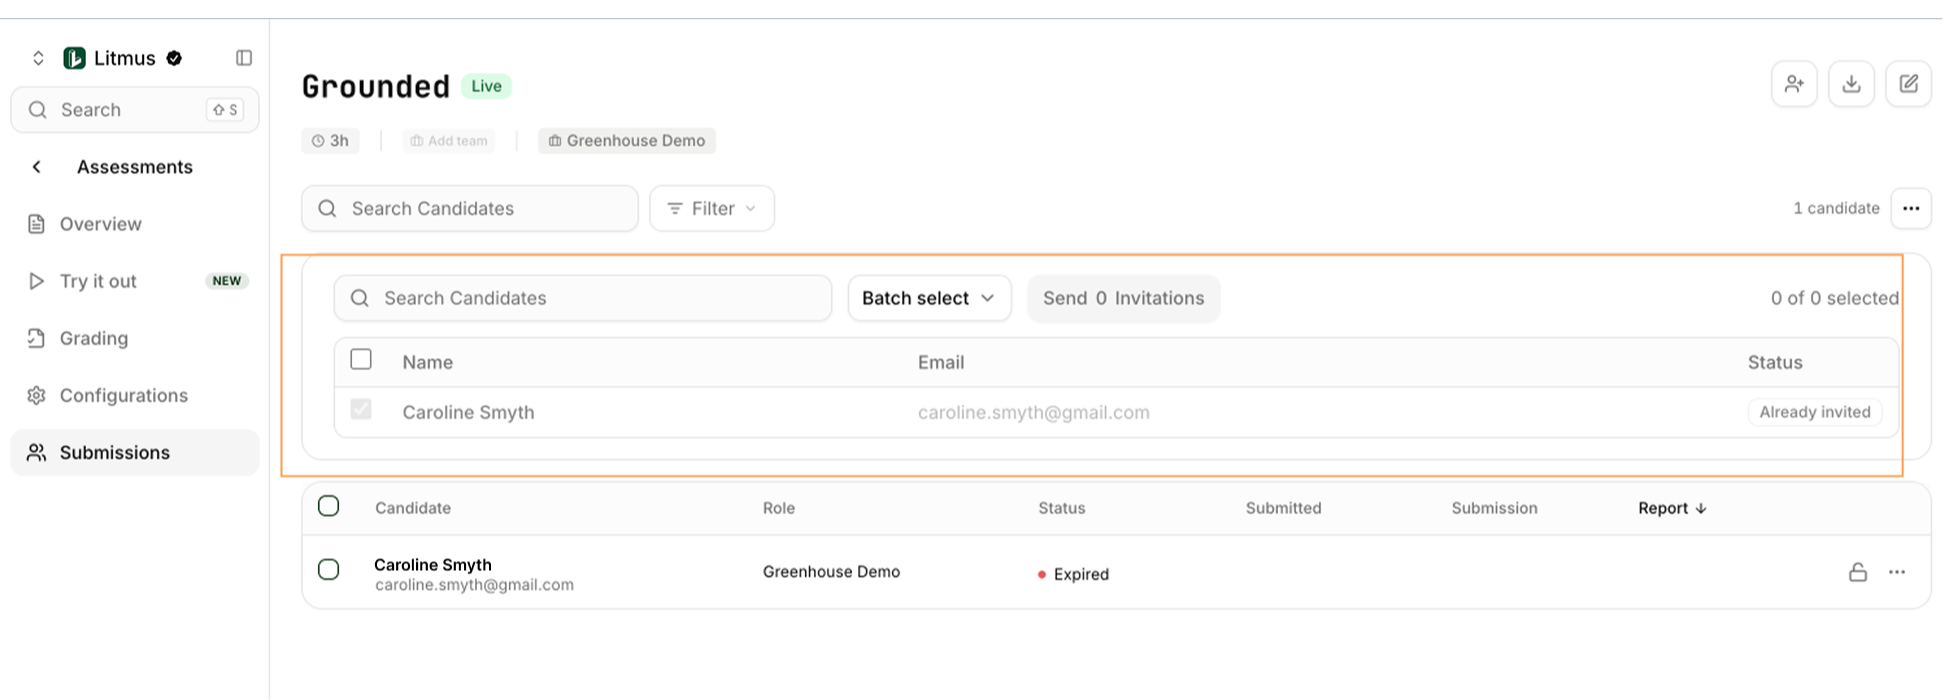Image resolution: width=1943 pixels, height=700 pixels.
Task: Click the caroline.smyth@gmail.com email in invite panel
Action: point(1034,412)
